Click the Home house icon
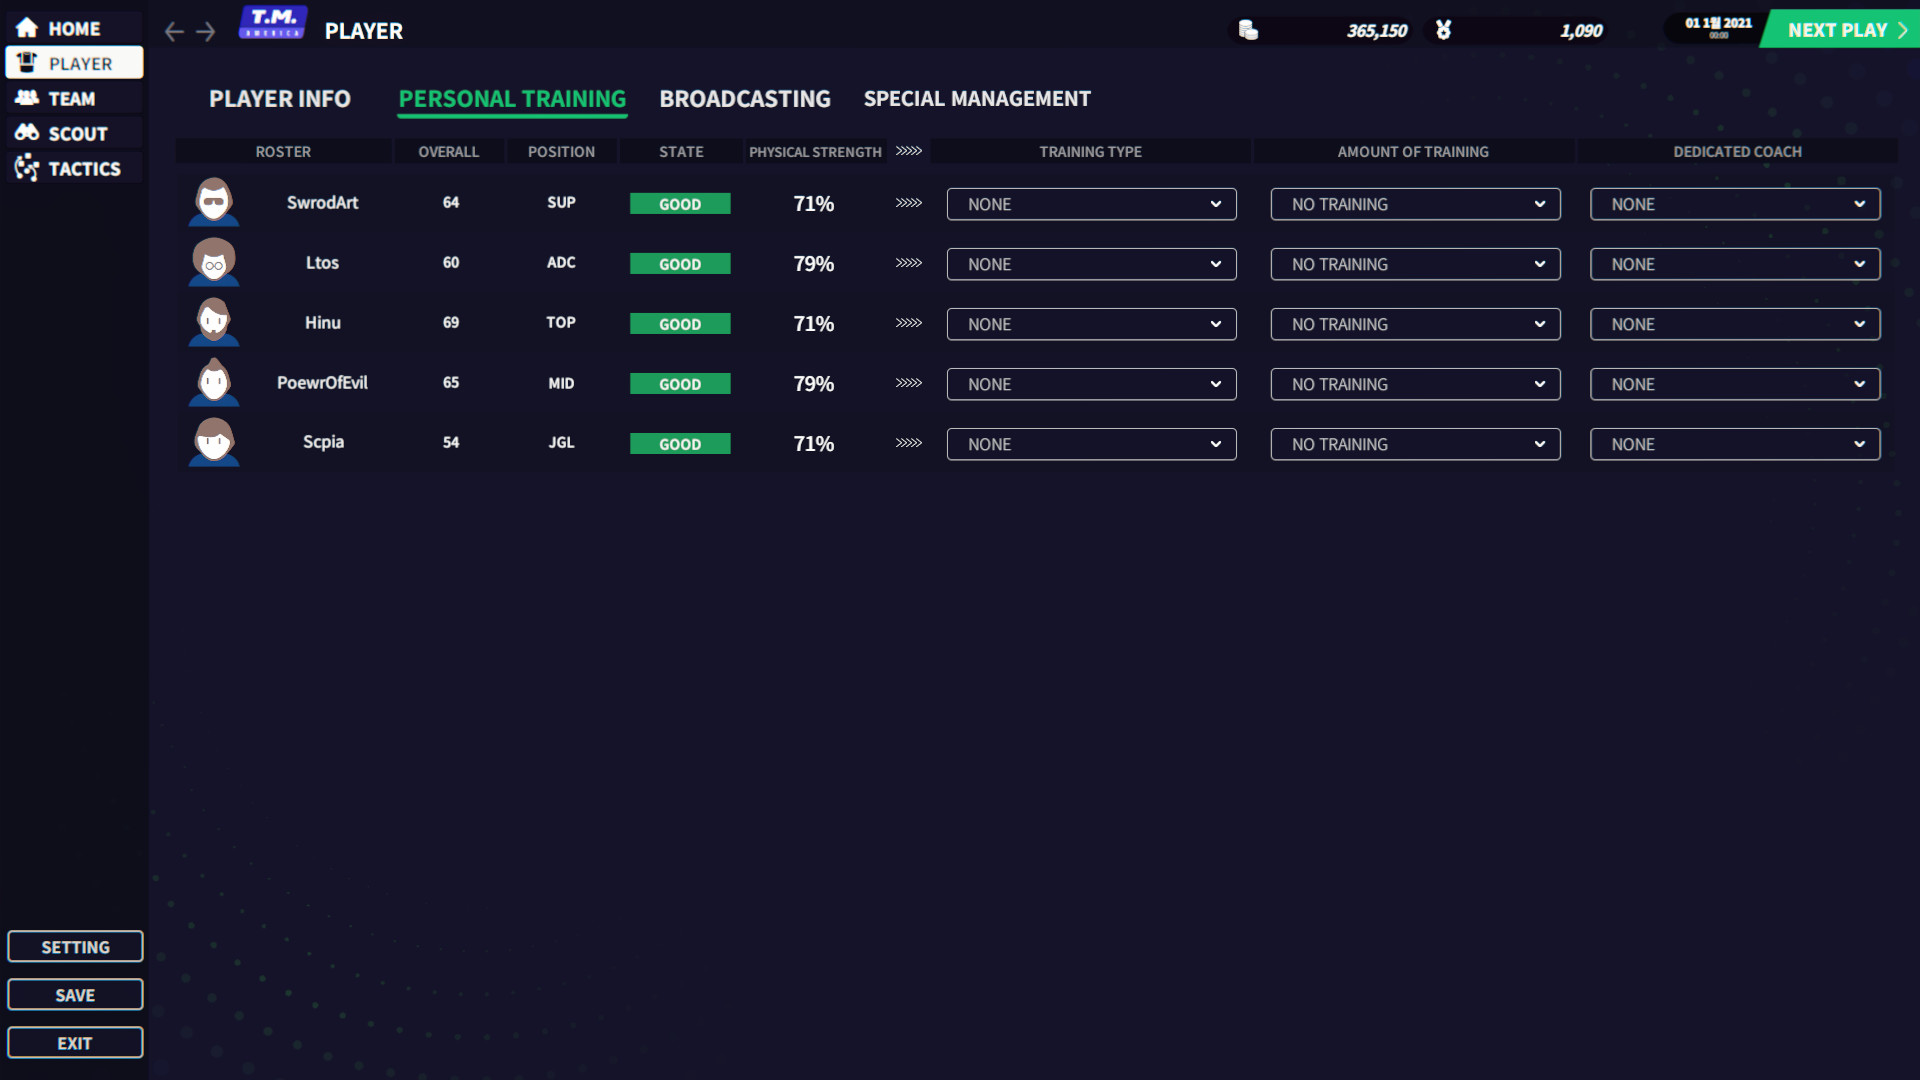Screen dimensions: 1920x1080 tap(27, 28)
